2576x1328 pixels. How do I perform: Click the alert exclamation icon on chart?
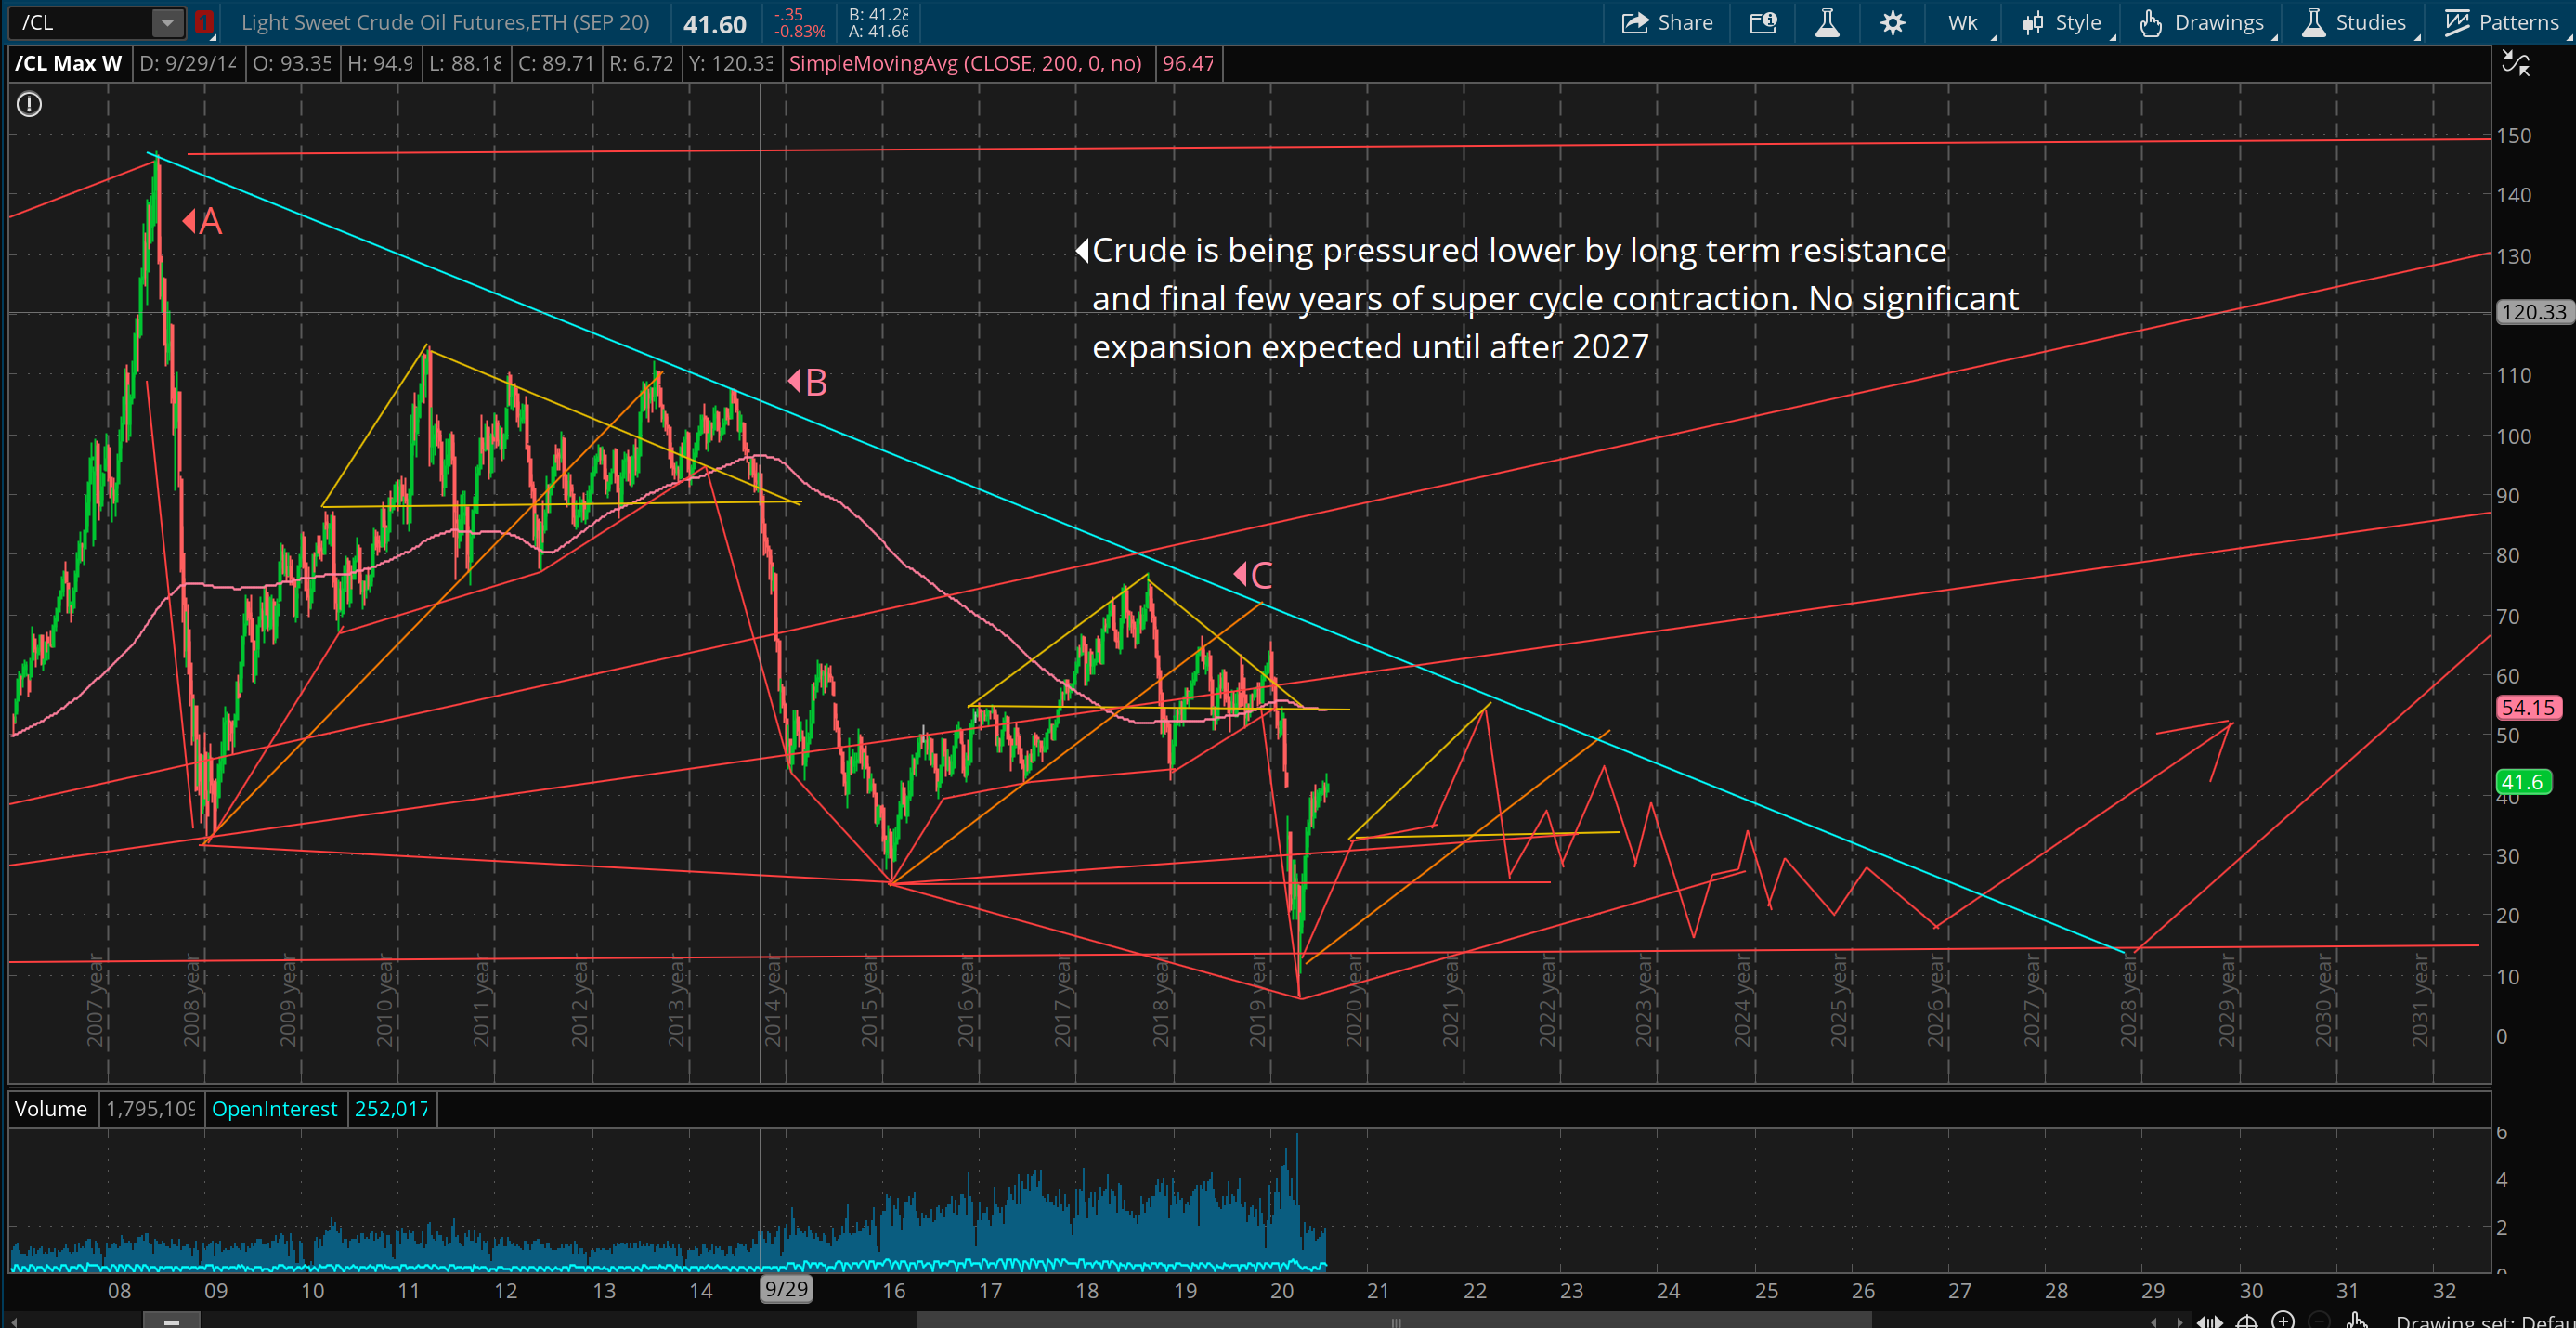pyautogui.click(x=29, y=104)
